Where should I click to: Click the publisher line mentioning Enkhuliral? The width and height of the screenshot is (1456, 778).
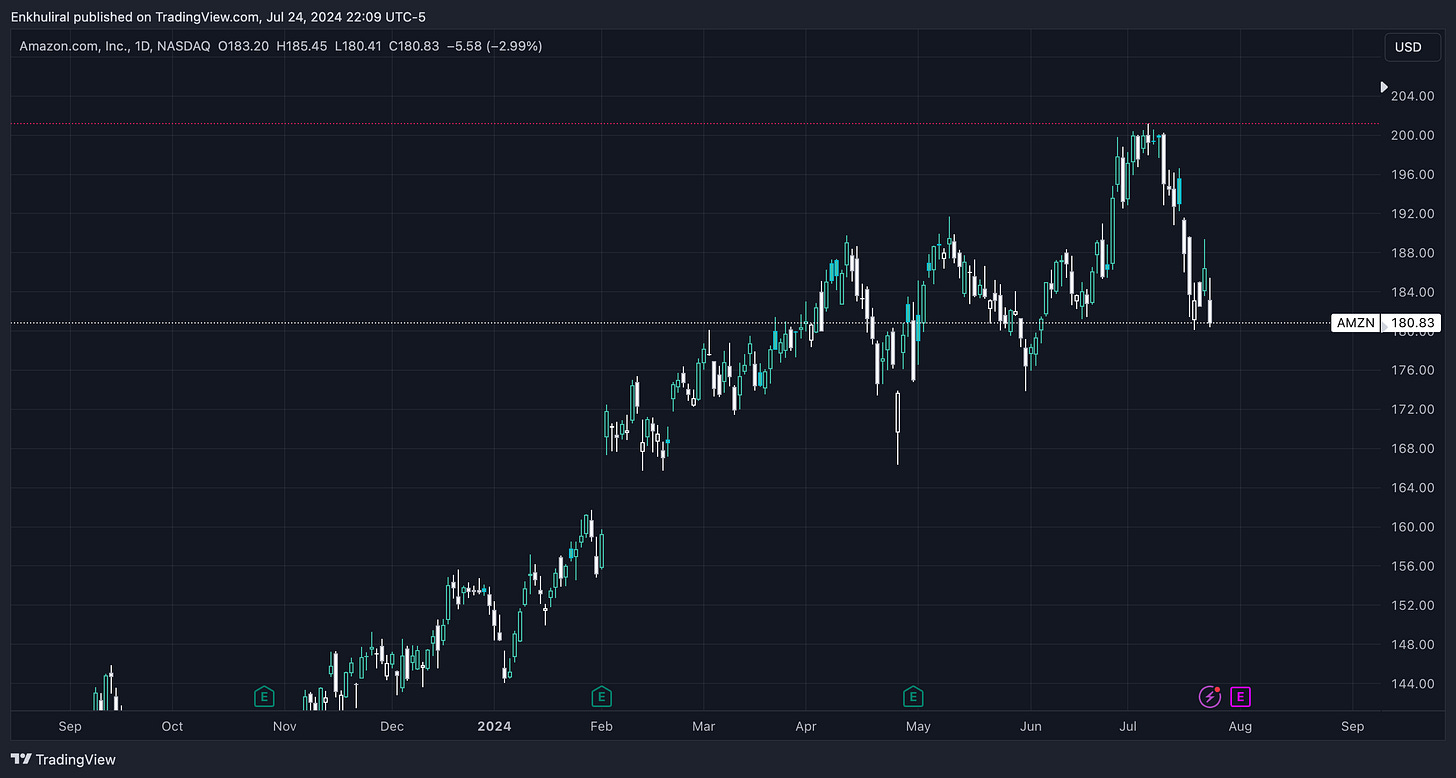(x=219, y=16)
